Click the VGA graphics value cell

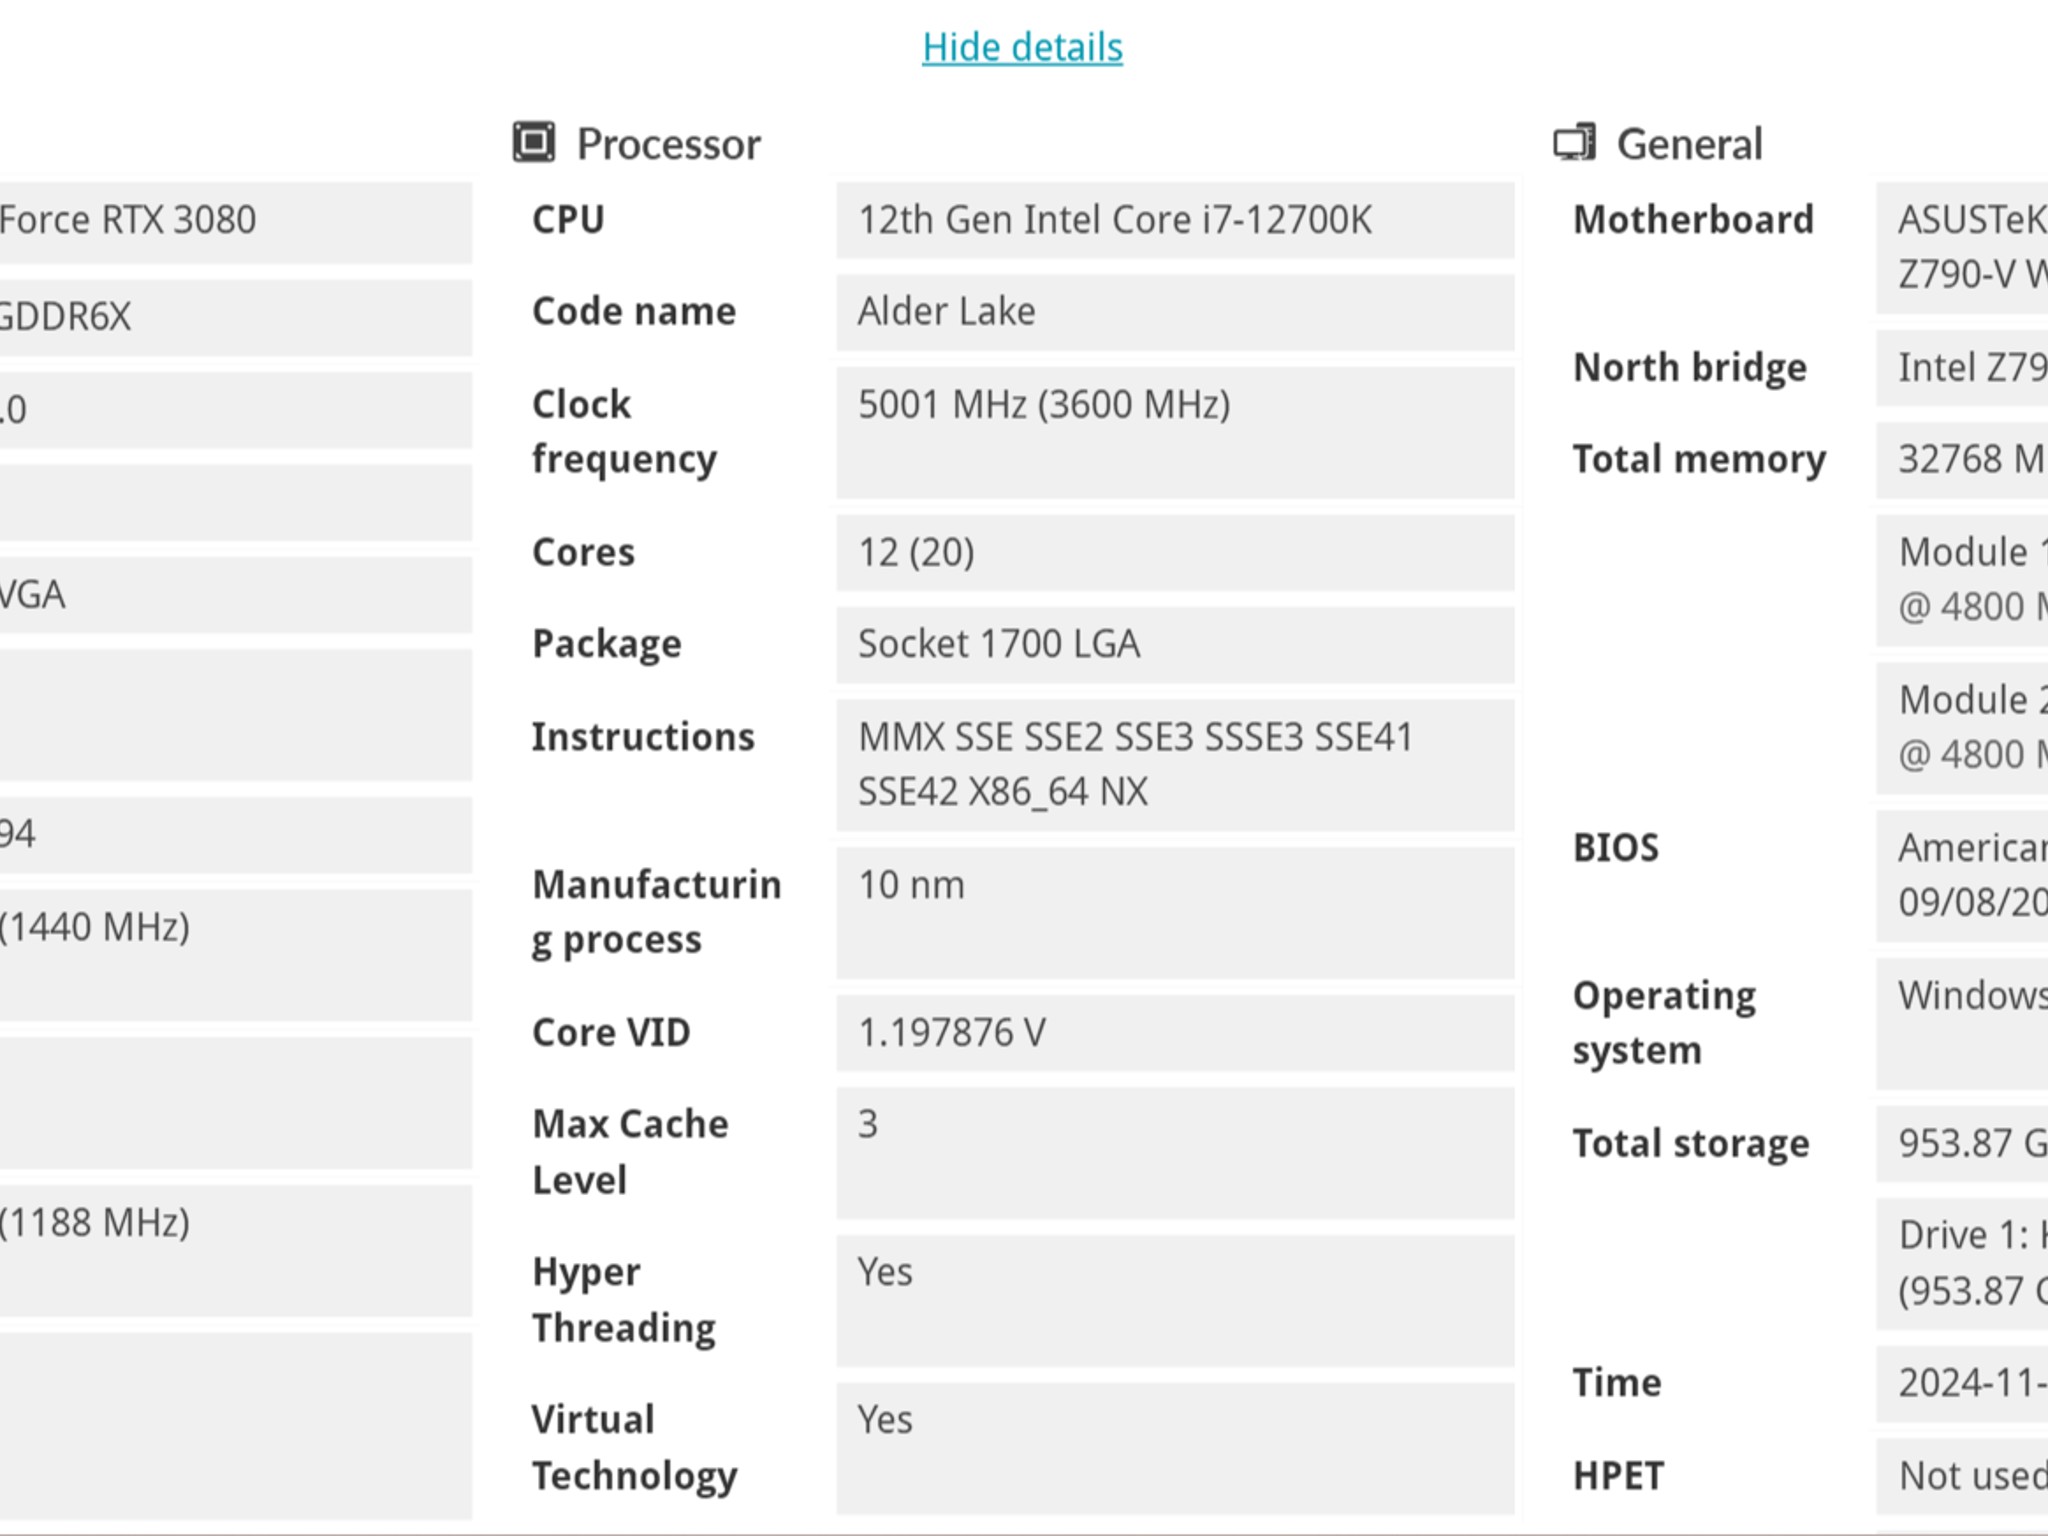pyautogui.click(x=236, y=595)
